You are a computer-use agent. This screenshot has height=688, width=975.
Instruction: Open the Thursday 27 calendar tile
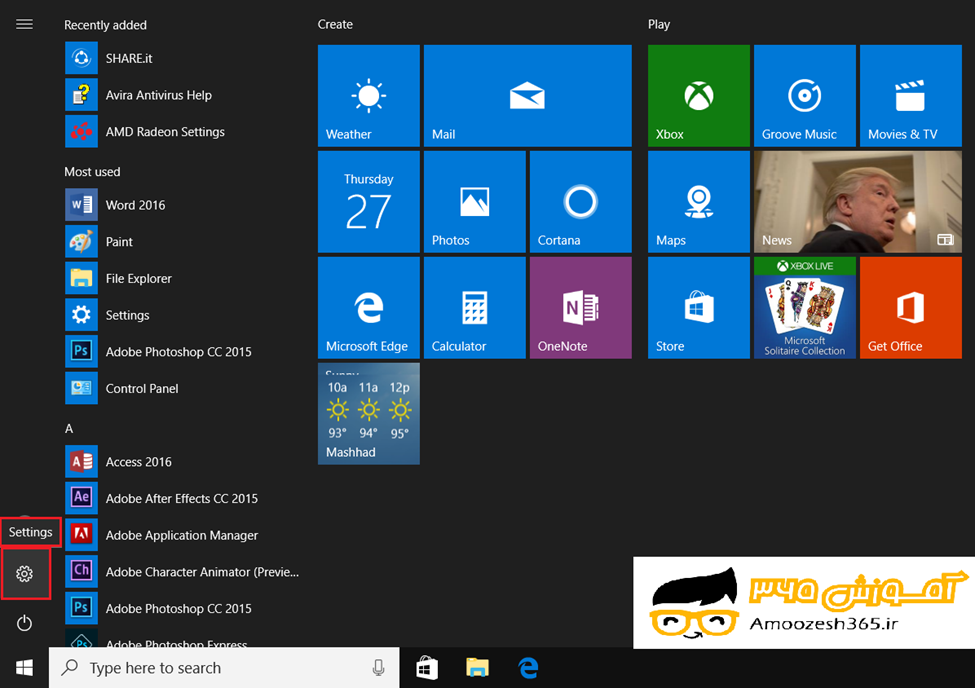coord(369,202)
